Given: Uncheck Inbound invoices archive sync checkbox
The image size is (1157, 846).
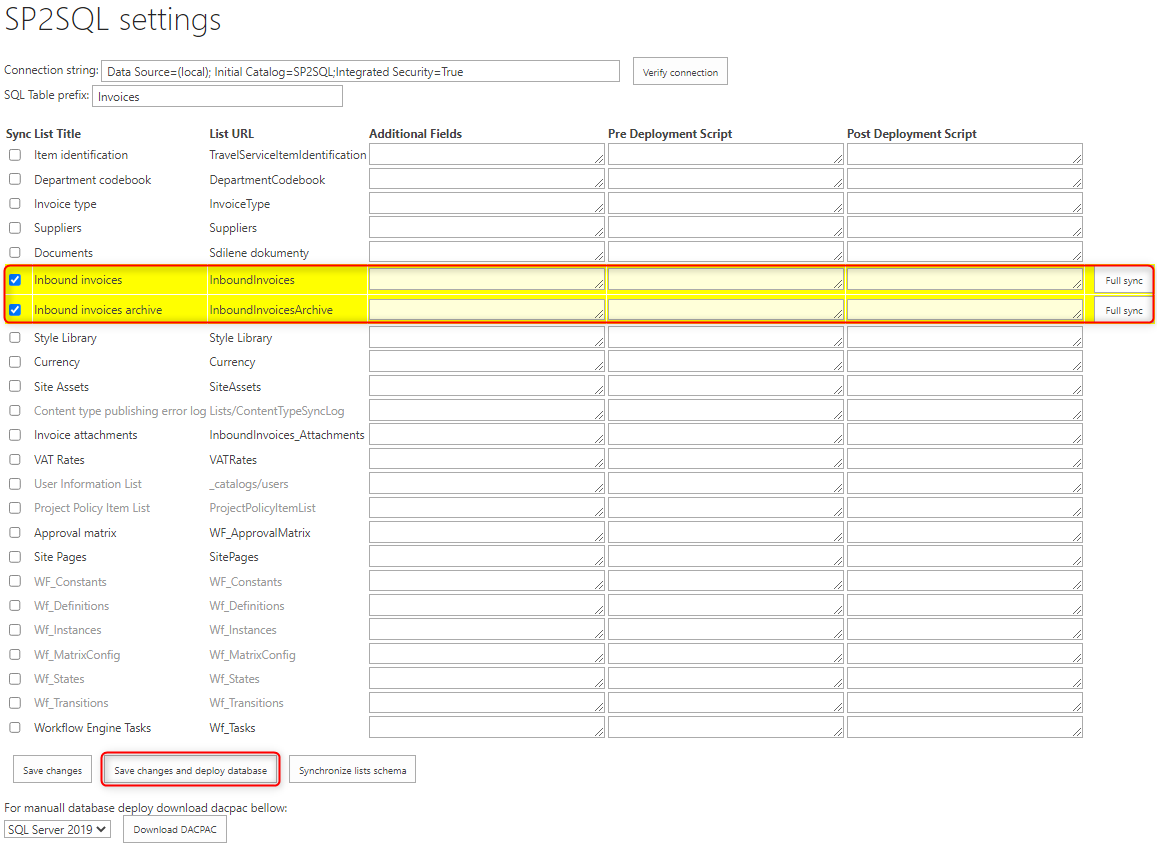Looking at the screenshot, I should tap(15, 310).
